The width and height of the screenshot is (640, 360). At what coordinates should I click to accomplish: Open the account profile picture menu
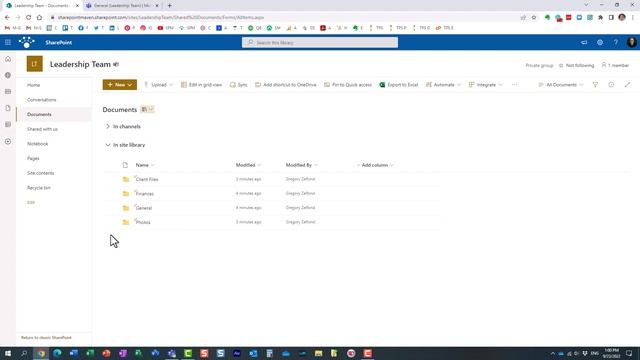click(x=631, y=42)
